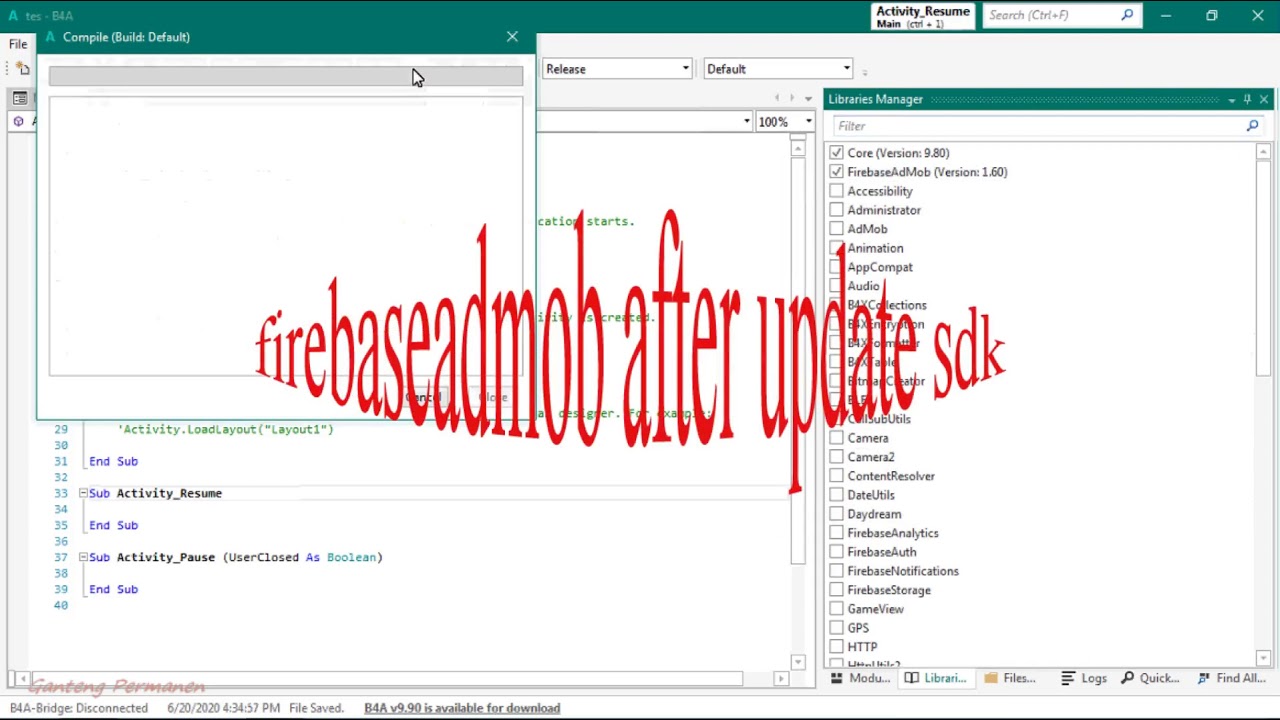Image resolution: width=1280 pixels, height=720 pixels.
Task: Click the search magnifier icon in title bar
Action: tap(1127, 15)
